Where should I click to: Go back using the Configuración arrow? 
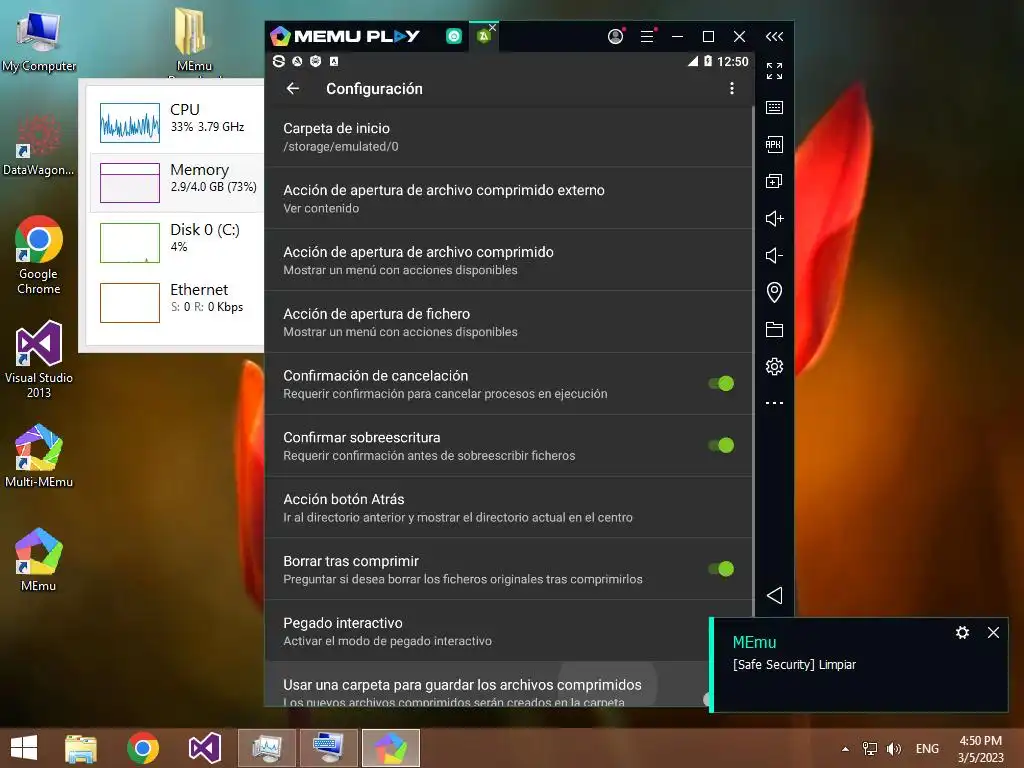click(x=293, y=88)
